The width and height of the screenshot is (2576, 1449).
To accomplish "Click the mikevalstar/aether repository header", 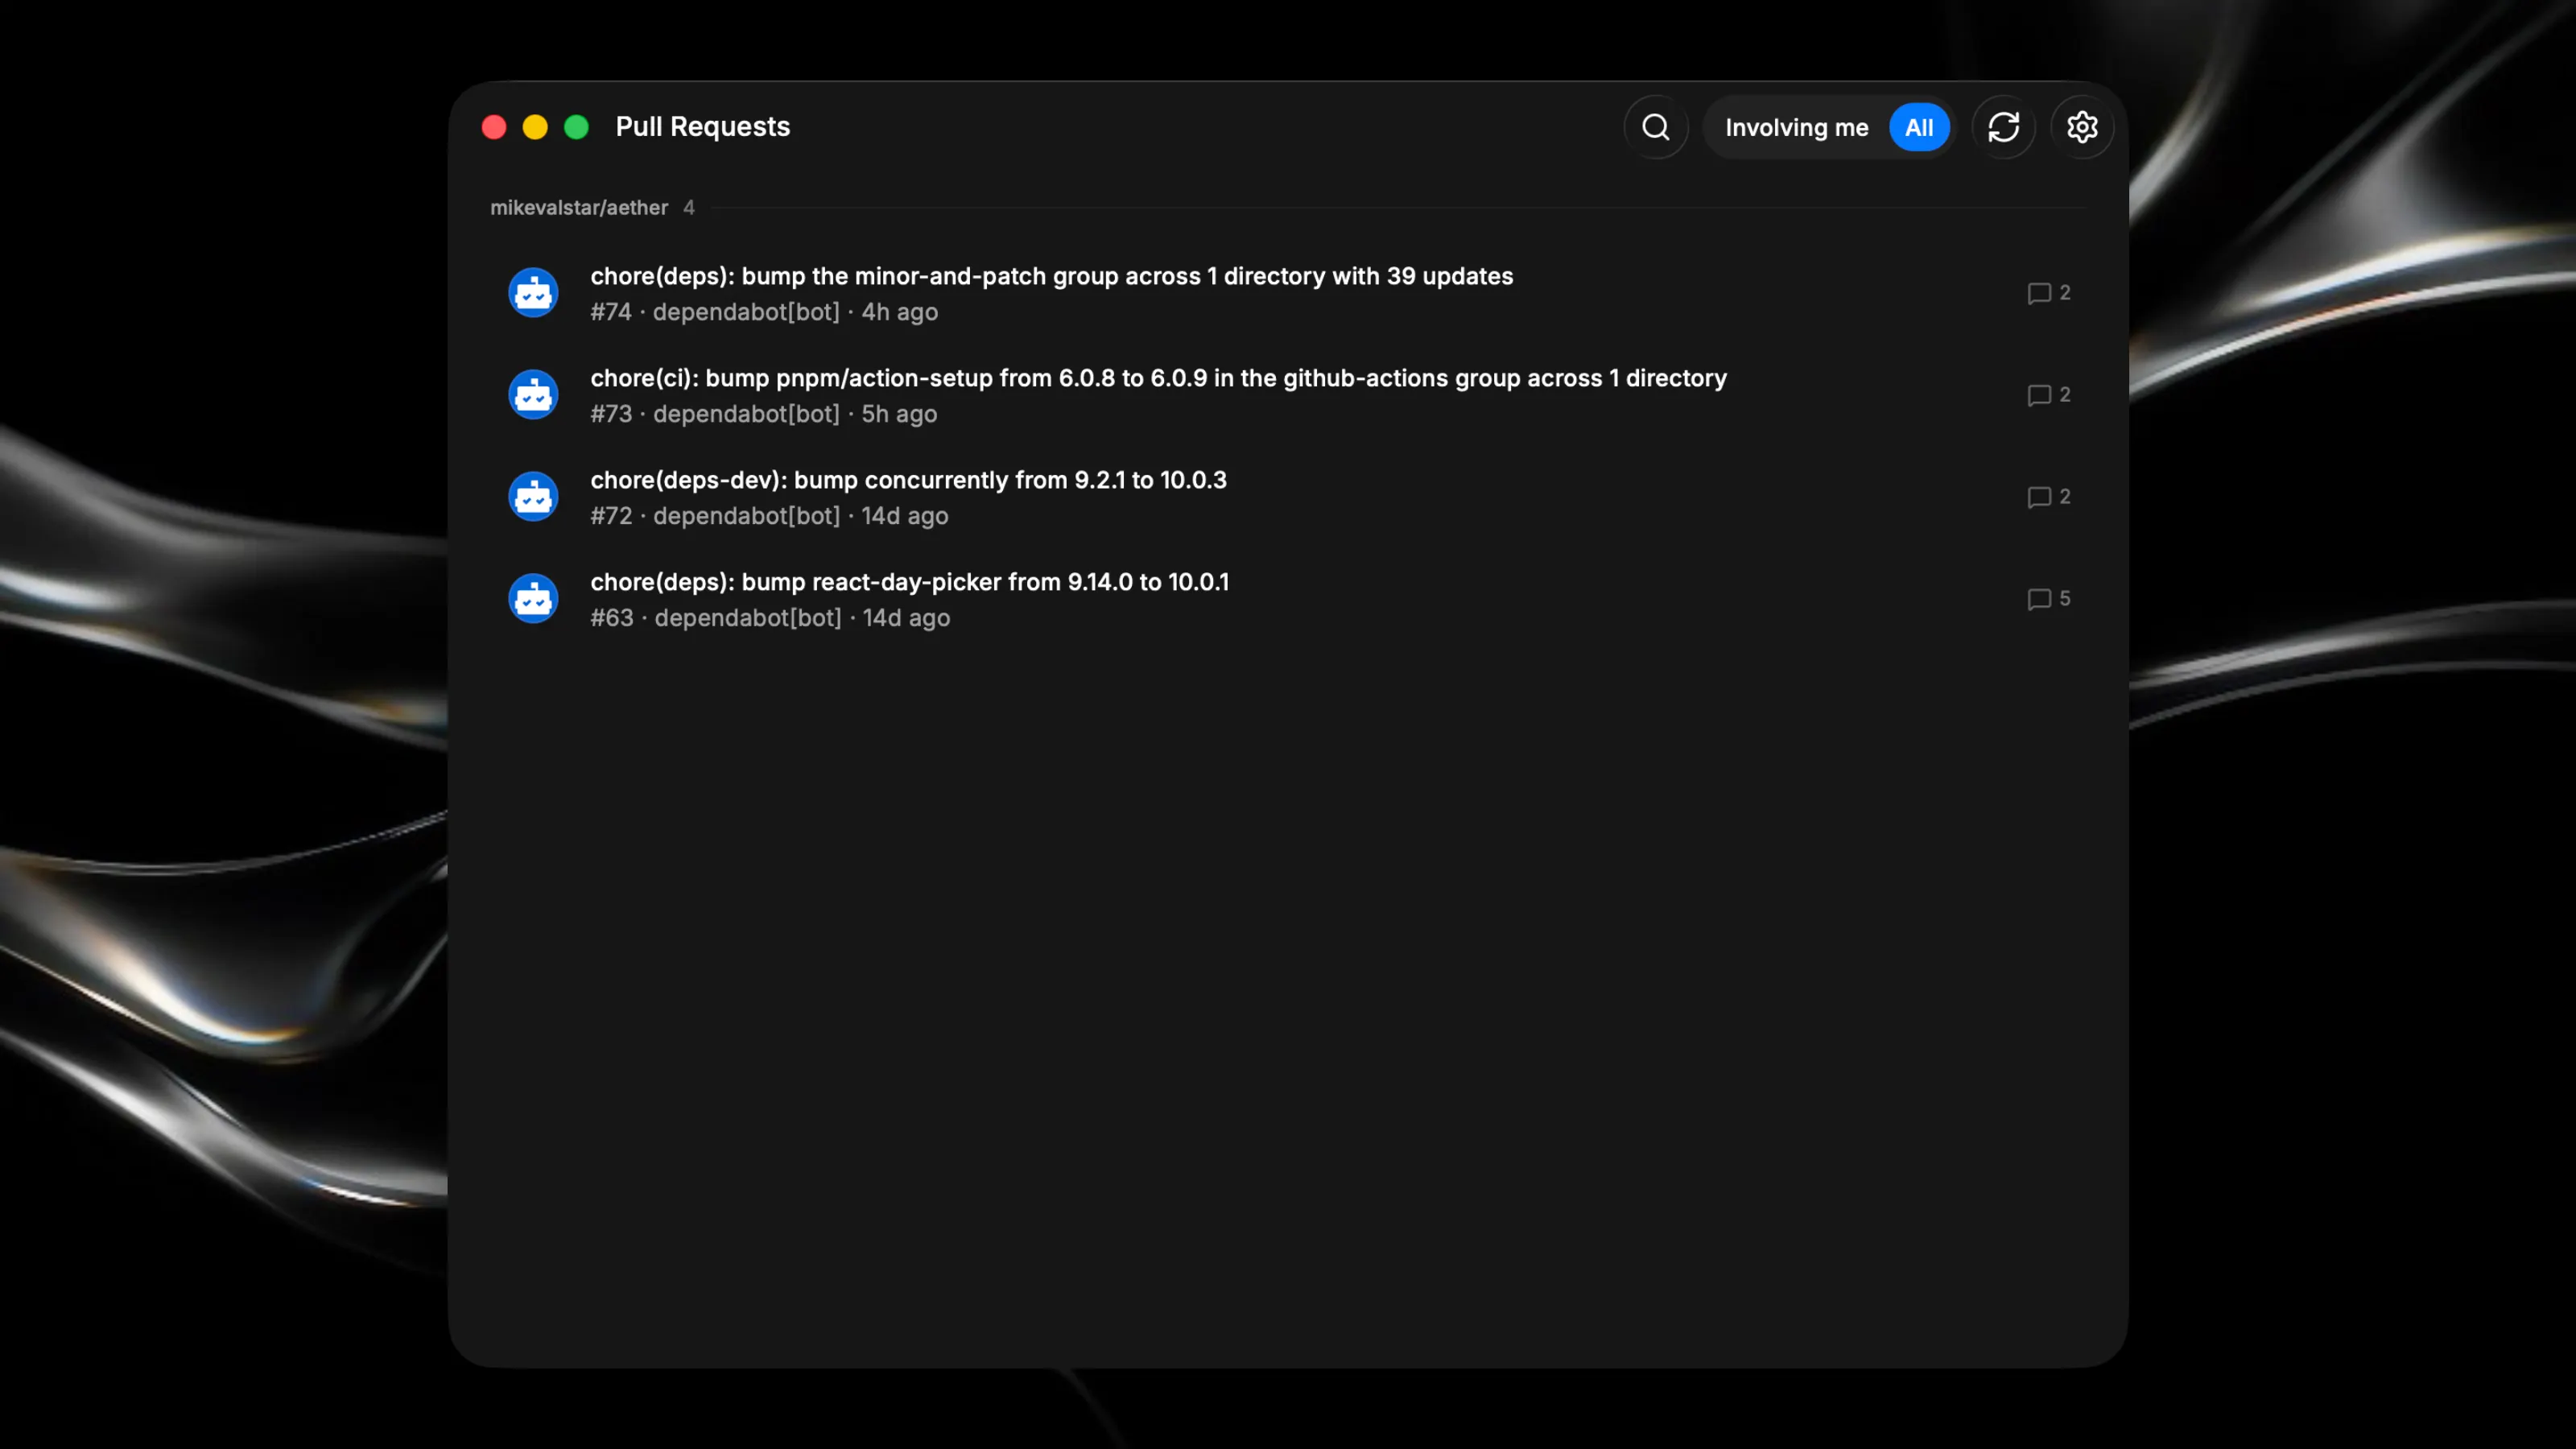I will click(x=579, y=208).
